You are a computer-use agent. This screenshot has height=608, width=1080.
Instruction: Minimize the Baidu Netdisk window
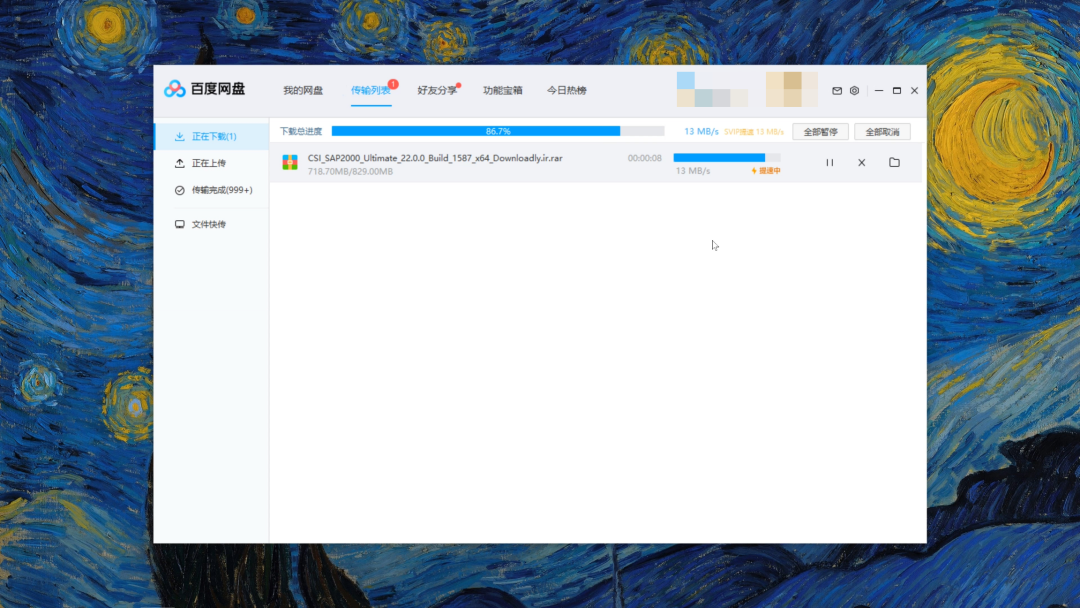[879, 90]
